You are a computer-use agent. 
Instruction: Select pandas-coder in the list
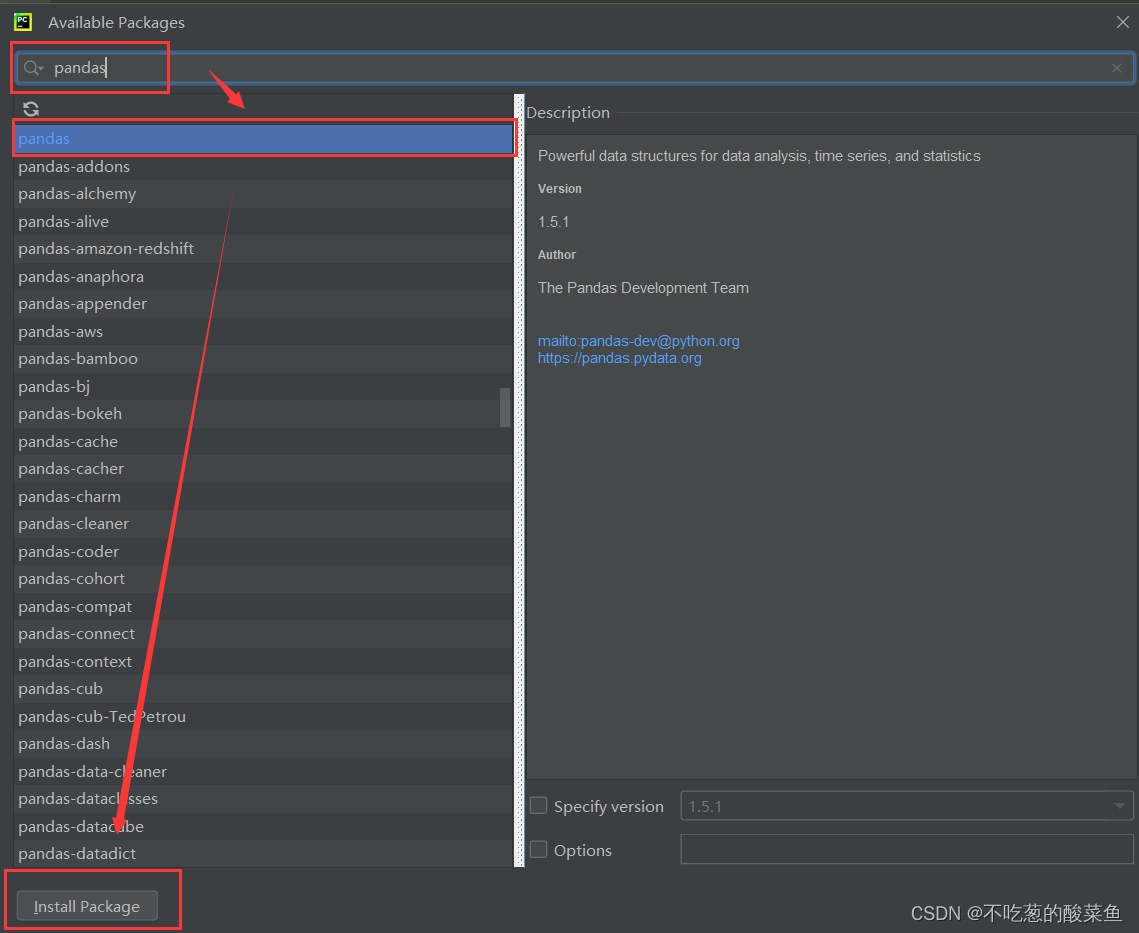pyautogui.click(x=263, y=552)
